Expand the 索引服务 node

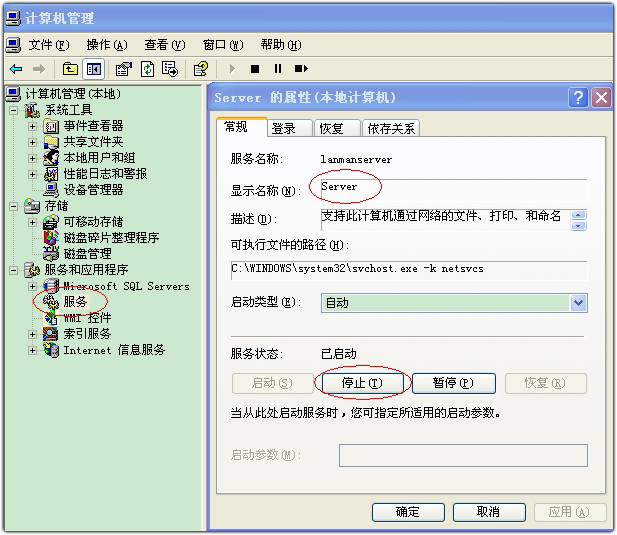click(33, 334)
